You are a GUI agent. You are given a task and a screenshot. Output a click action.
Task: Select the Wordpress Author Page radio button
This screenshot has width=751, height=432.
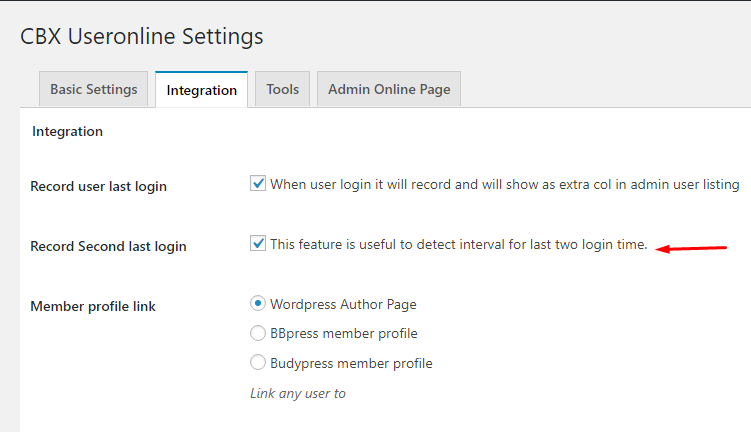[258, 303]
